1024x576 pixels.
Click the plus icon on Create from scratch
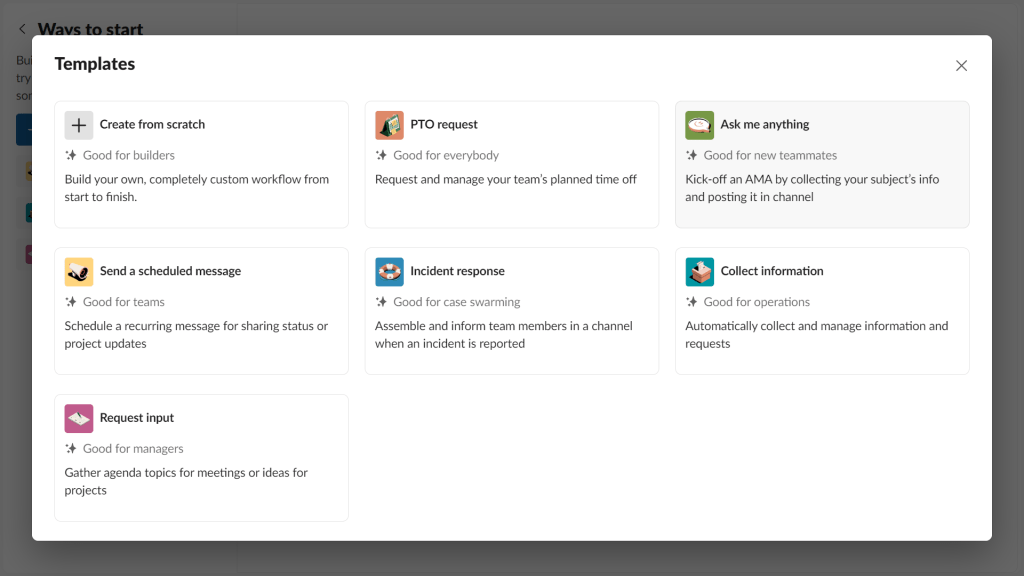[78, 125]
